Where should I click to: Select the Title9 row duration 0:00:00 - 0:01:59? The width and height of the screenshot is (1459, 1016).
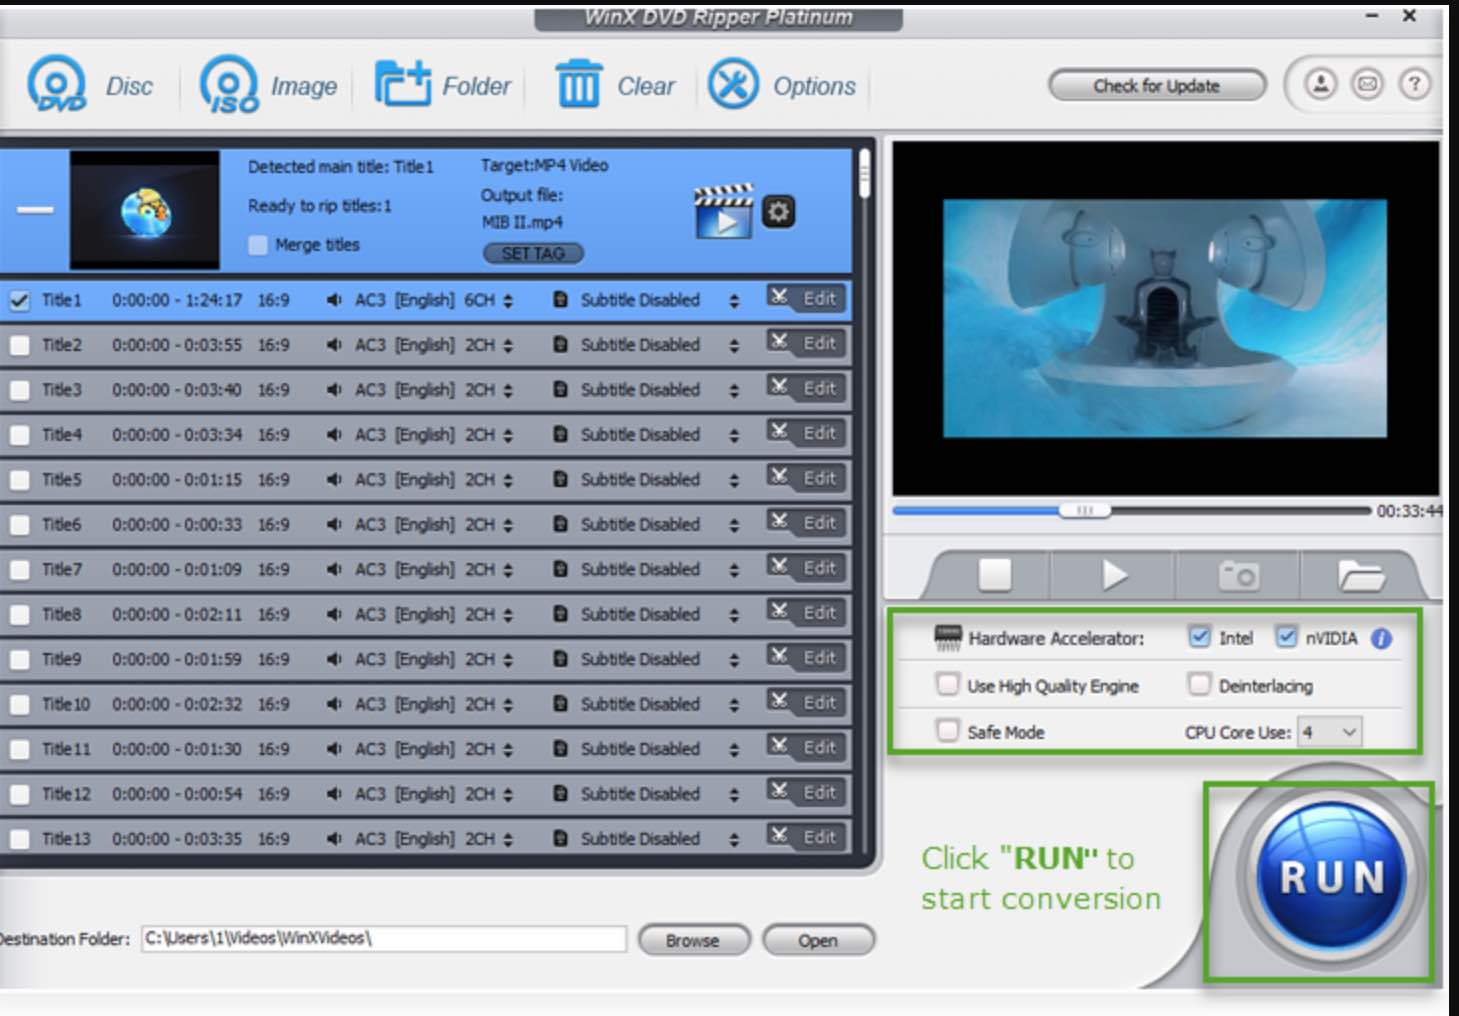(x=176, y=659)
